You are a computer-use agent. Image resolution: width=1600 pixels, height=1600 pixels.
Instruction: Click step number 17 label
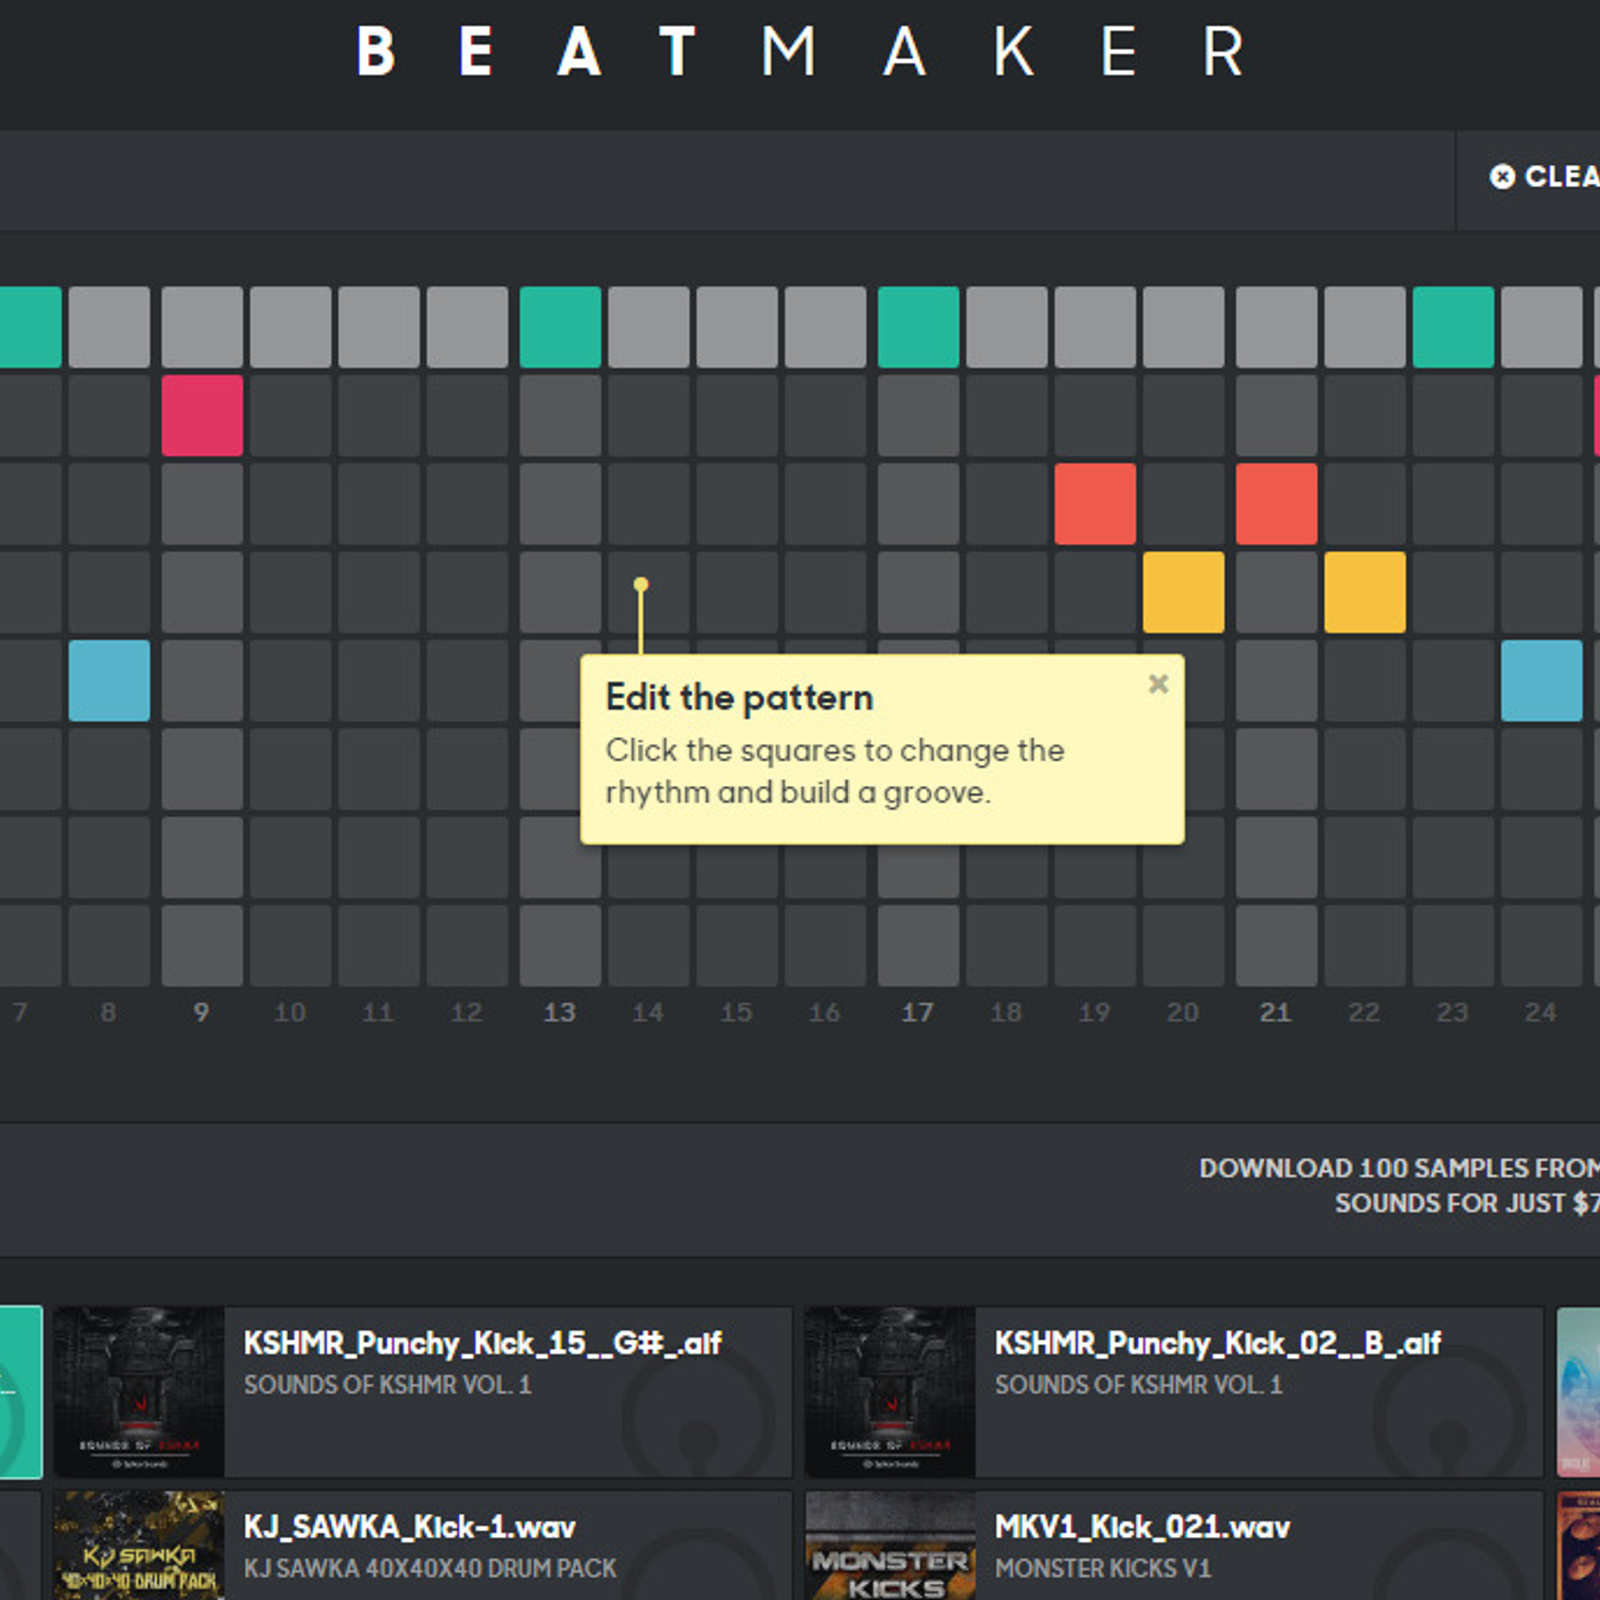tap(918, 1013)
